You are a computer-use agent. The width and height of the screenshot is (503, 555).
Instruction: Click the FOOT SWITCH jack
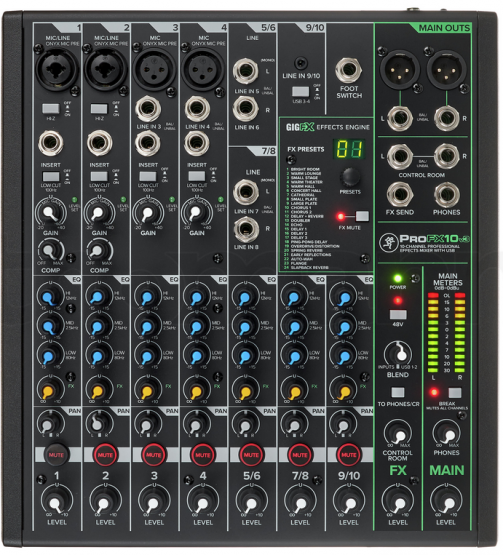pos(349,70)
